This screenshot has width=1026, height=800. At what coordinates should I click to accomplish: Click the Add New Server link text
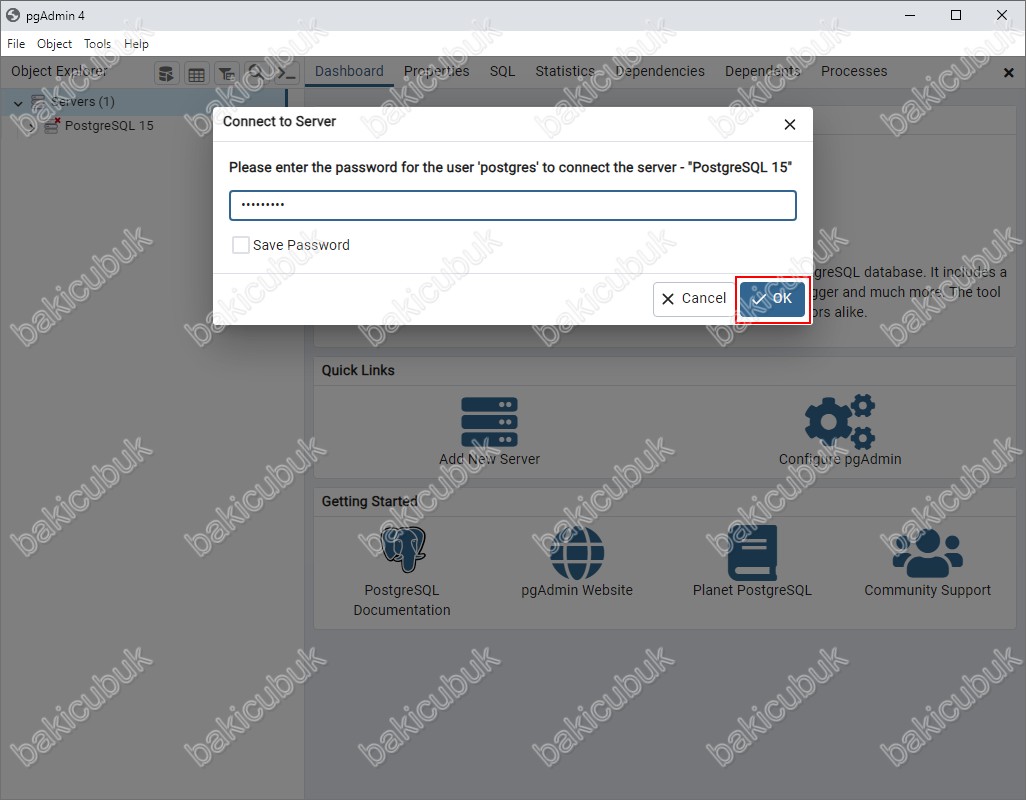[489, 459]
